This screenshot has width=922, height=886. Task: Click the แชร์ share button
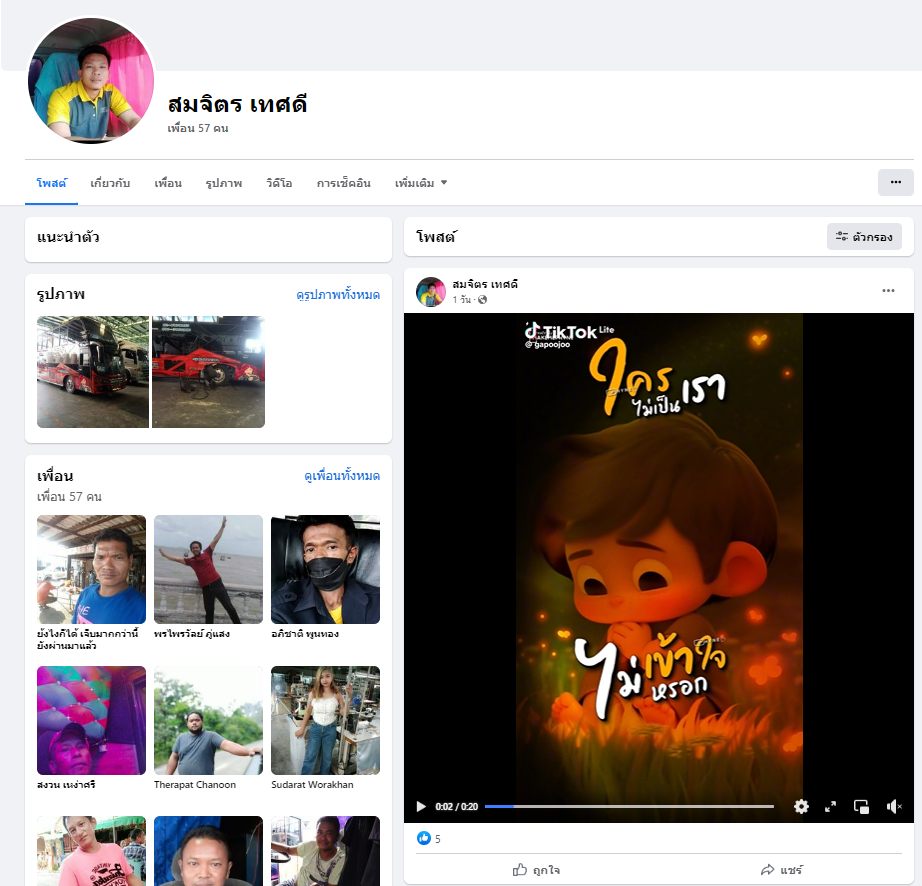[781, 870]
